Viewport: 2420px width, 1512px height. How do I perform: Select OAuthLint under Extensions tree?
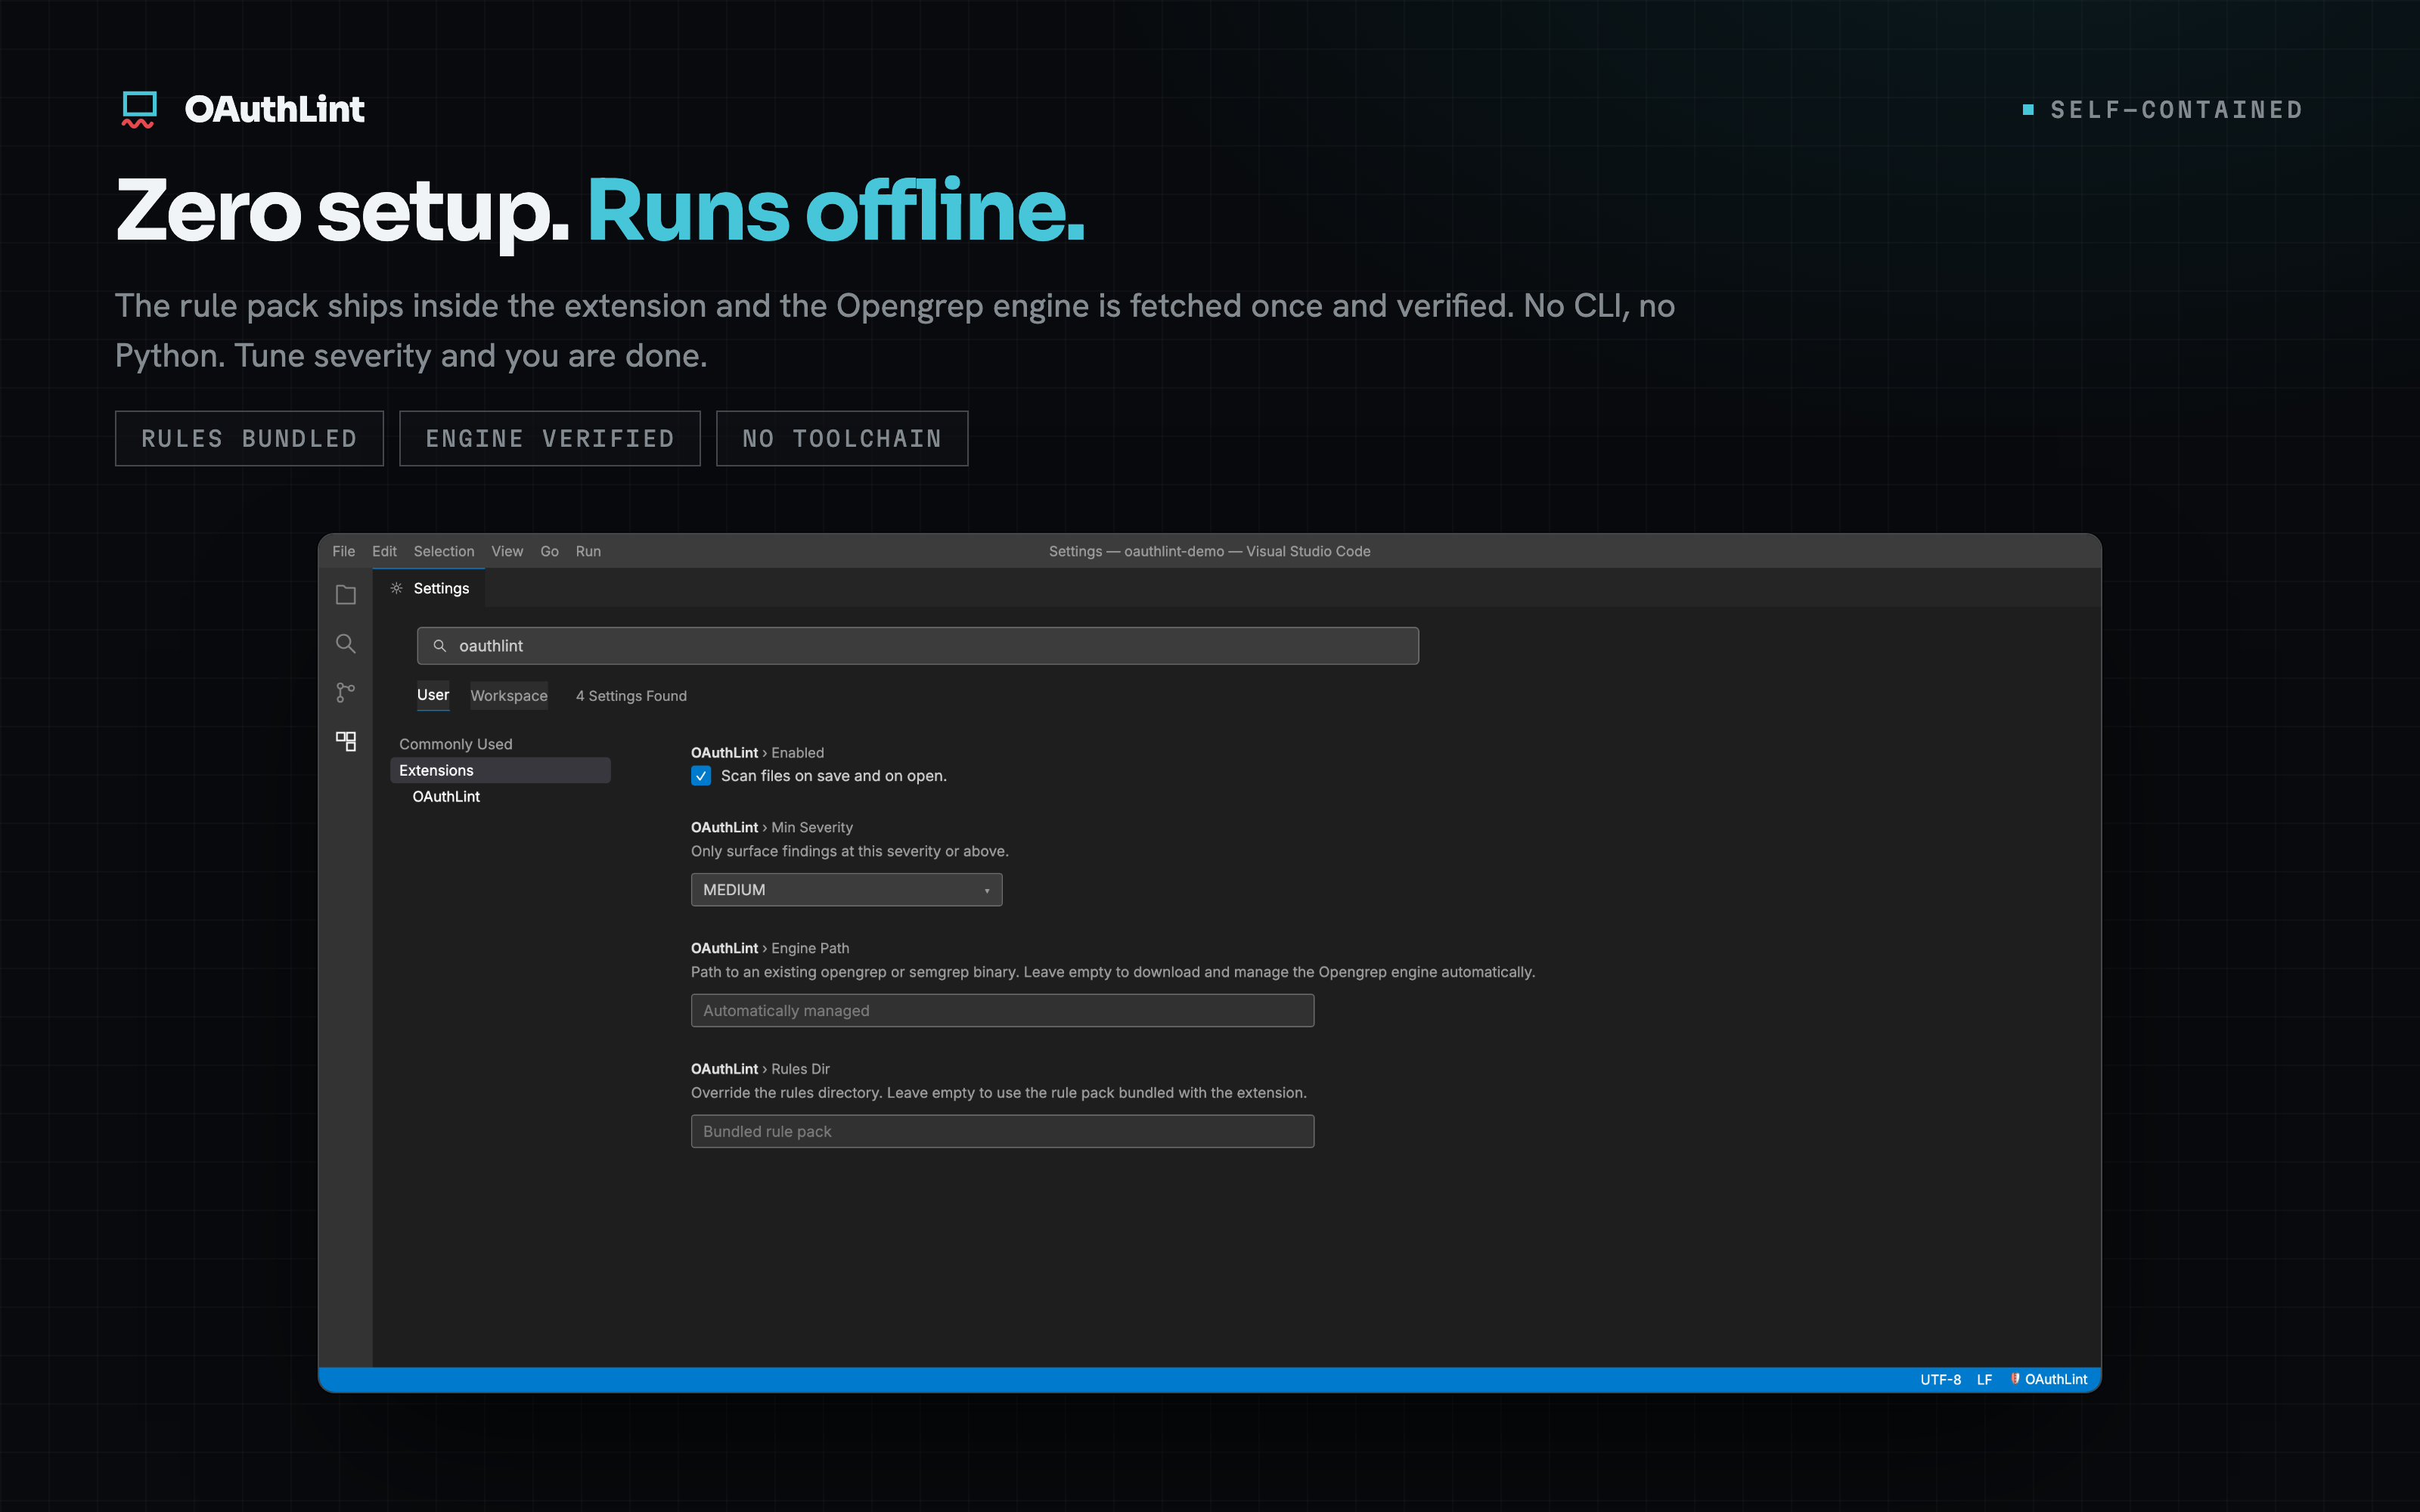(446, 796)
